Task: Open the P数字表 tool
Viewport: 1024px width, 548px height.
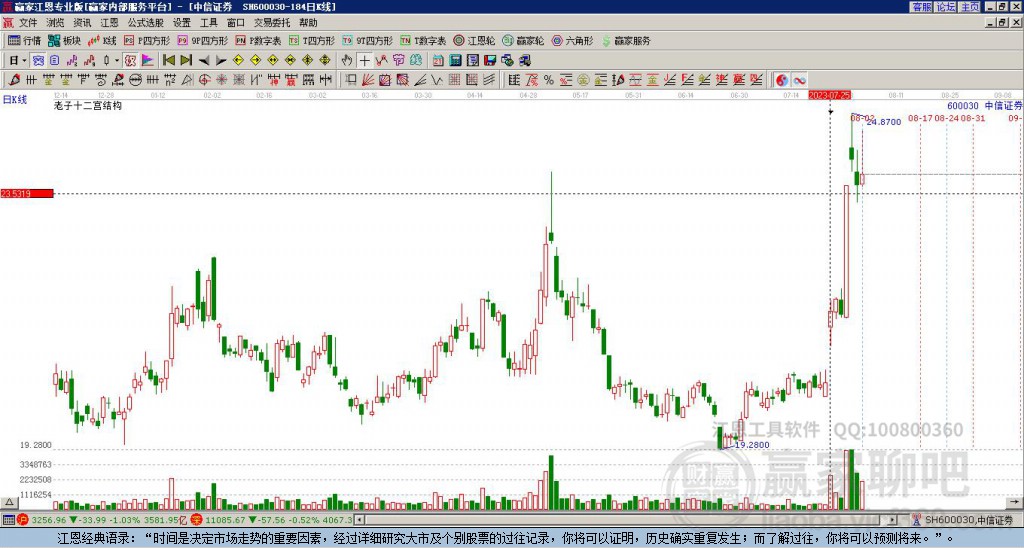Action: (259, 40)
